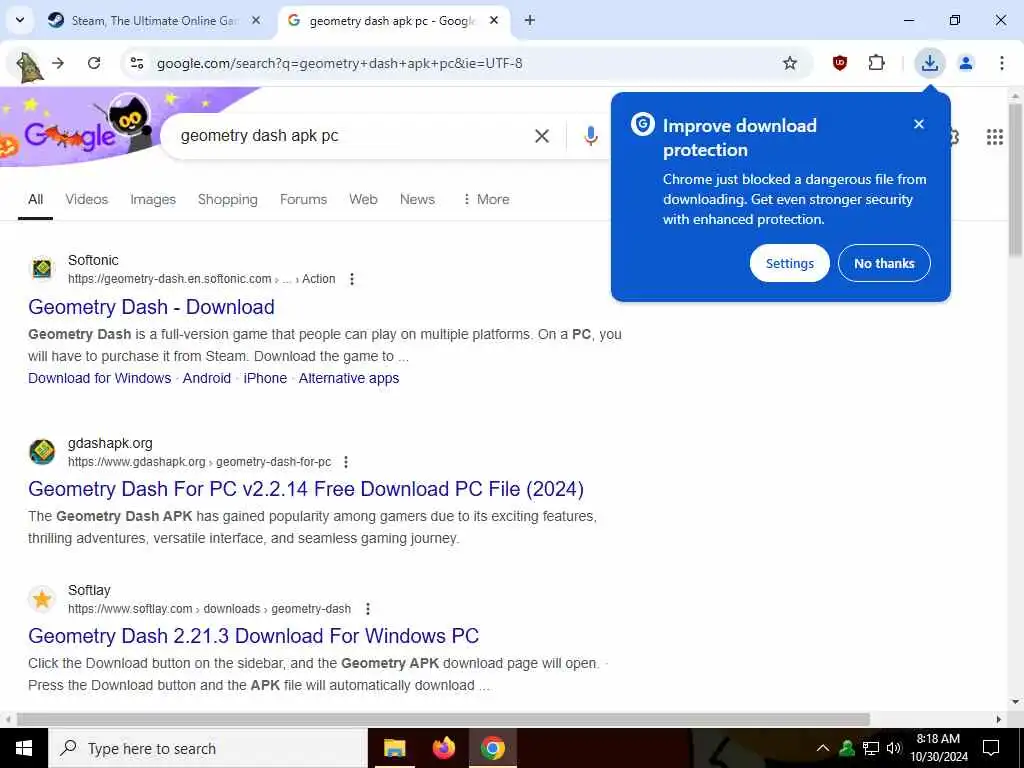Screen dimensions: 1024x768
Task: Close the geometry dash apk pc tab
Action: click(494, 21)
